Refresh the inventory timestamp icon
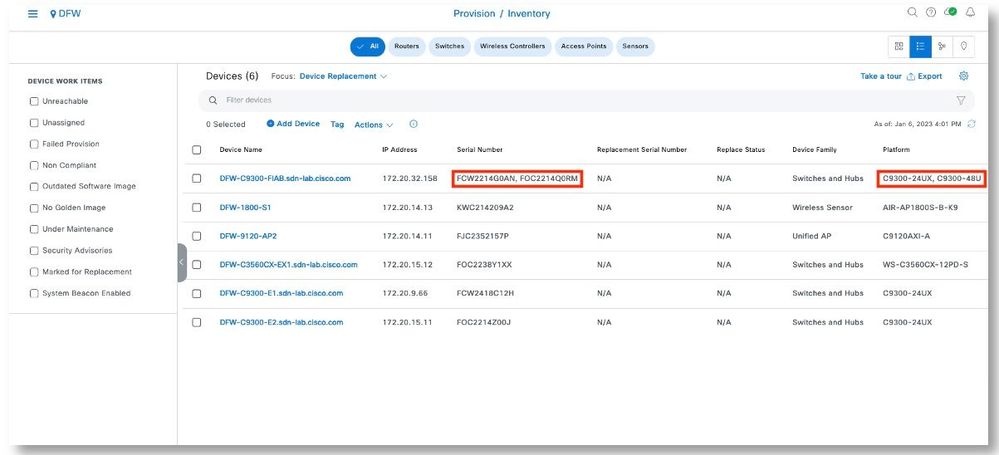Image resolution: width=999 pixels, height=455 pixels. 972,124
